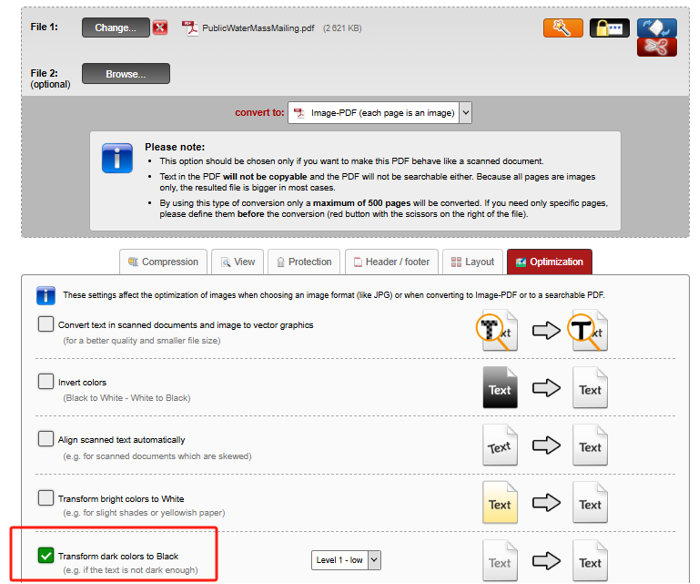Click vector text magnifier result icon
700x584 pixels.
(588, 330)
